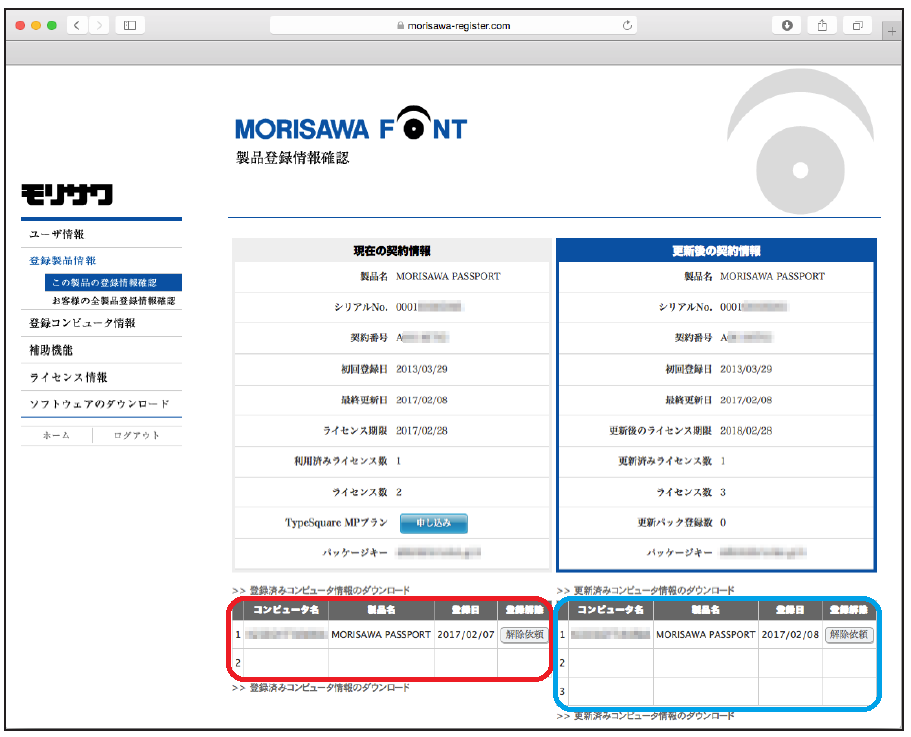This screenshot has width=911, height=737.
Task: Show all tabs with the tab overview icon
Action: pyautogui.click(x=858, y=25)
